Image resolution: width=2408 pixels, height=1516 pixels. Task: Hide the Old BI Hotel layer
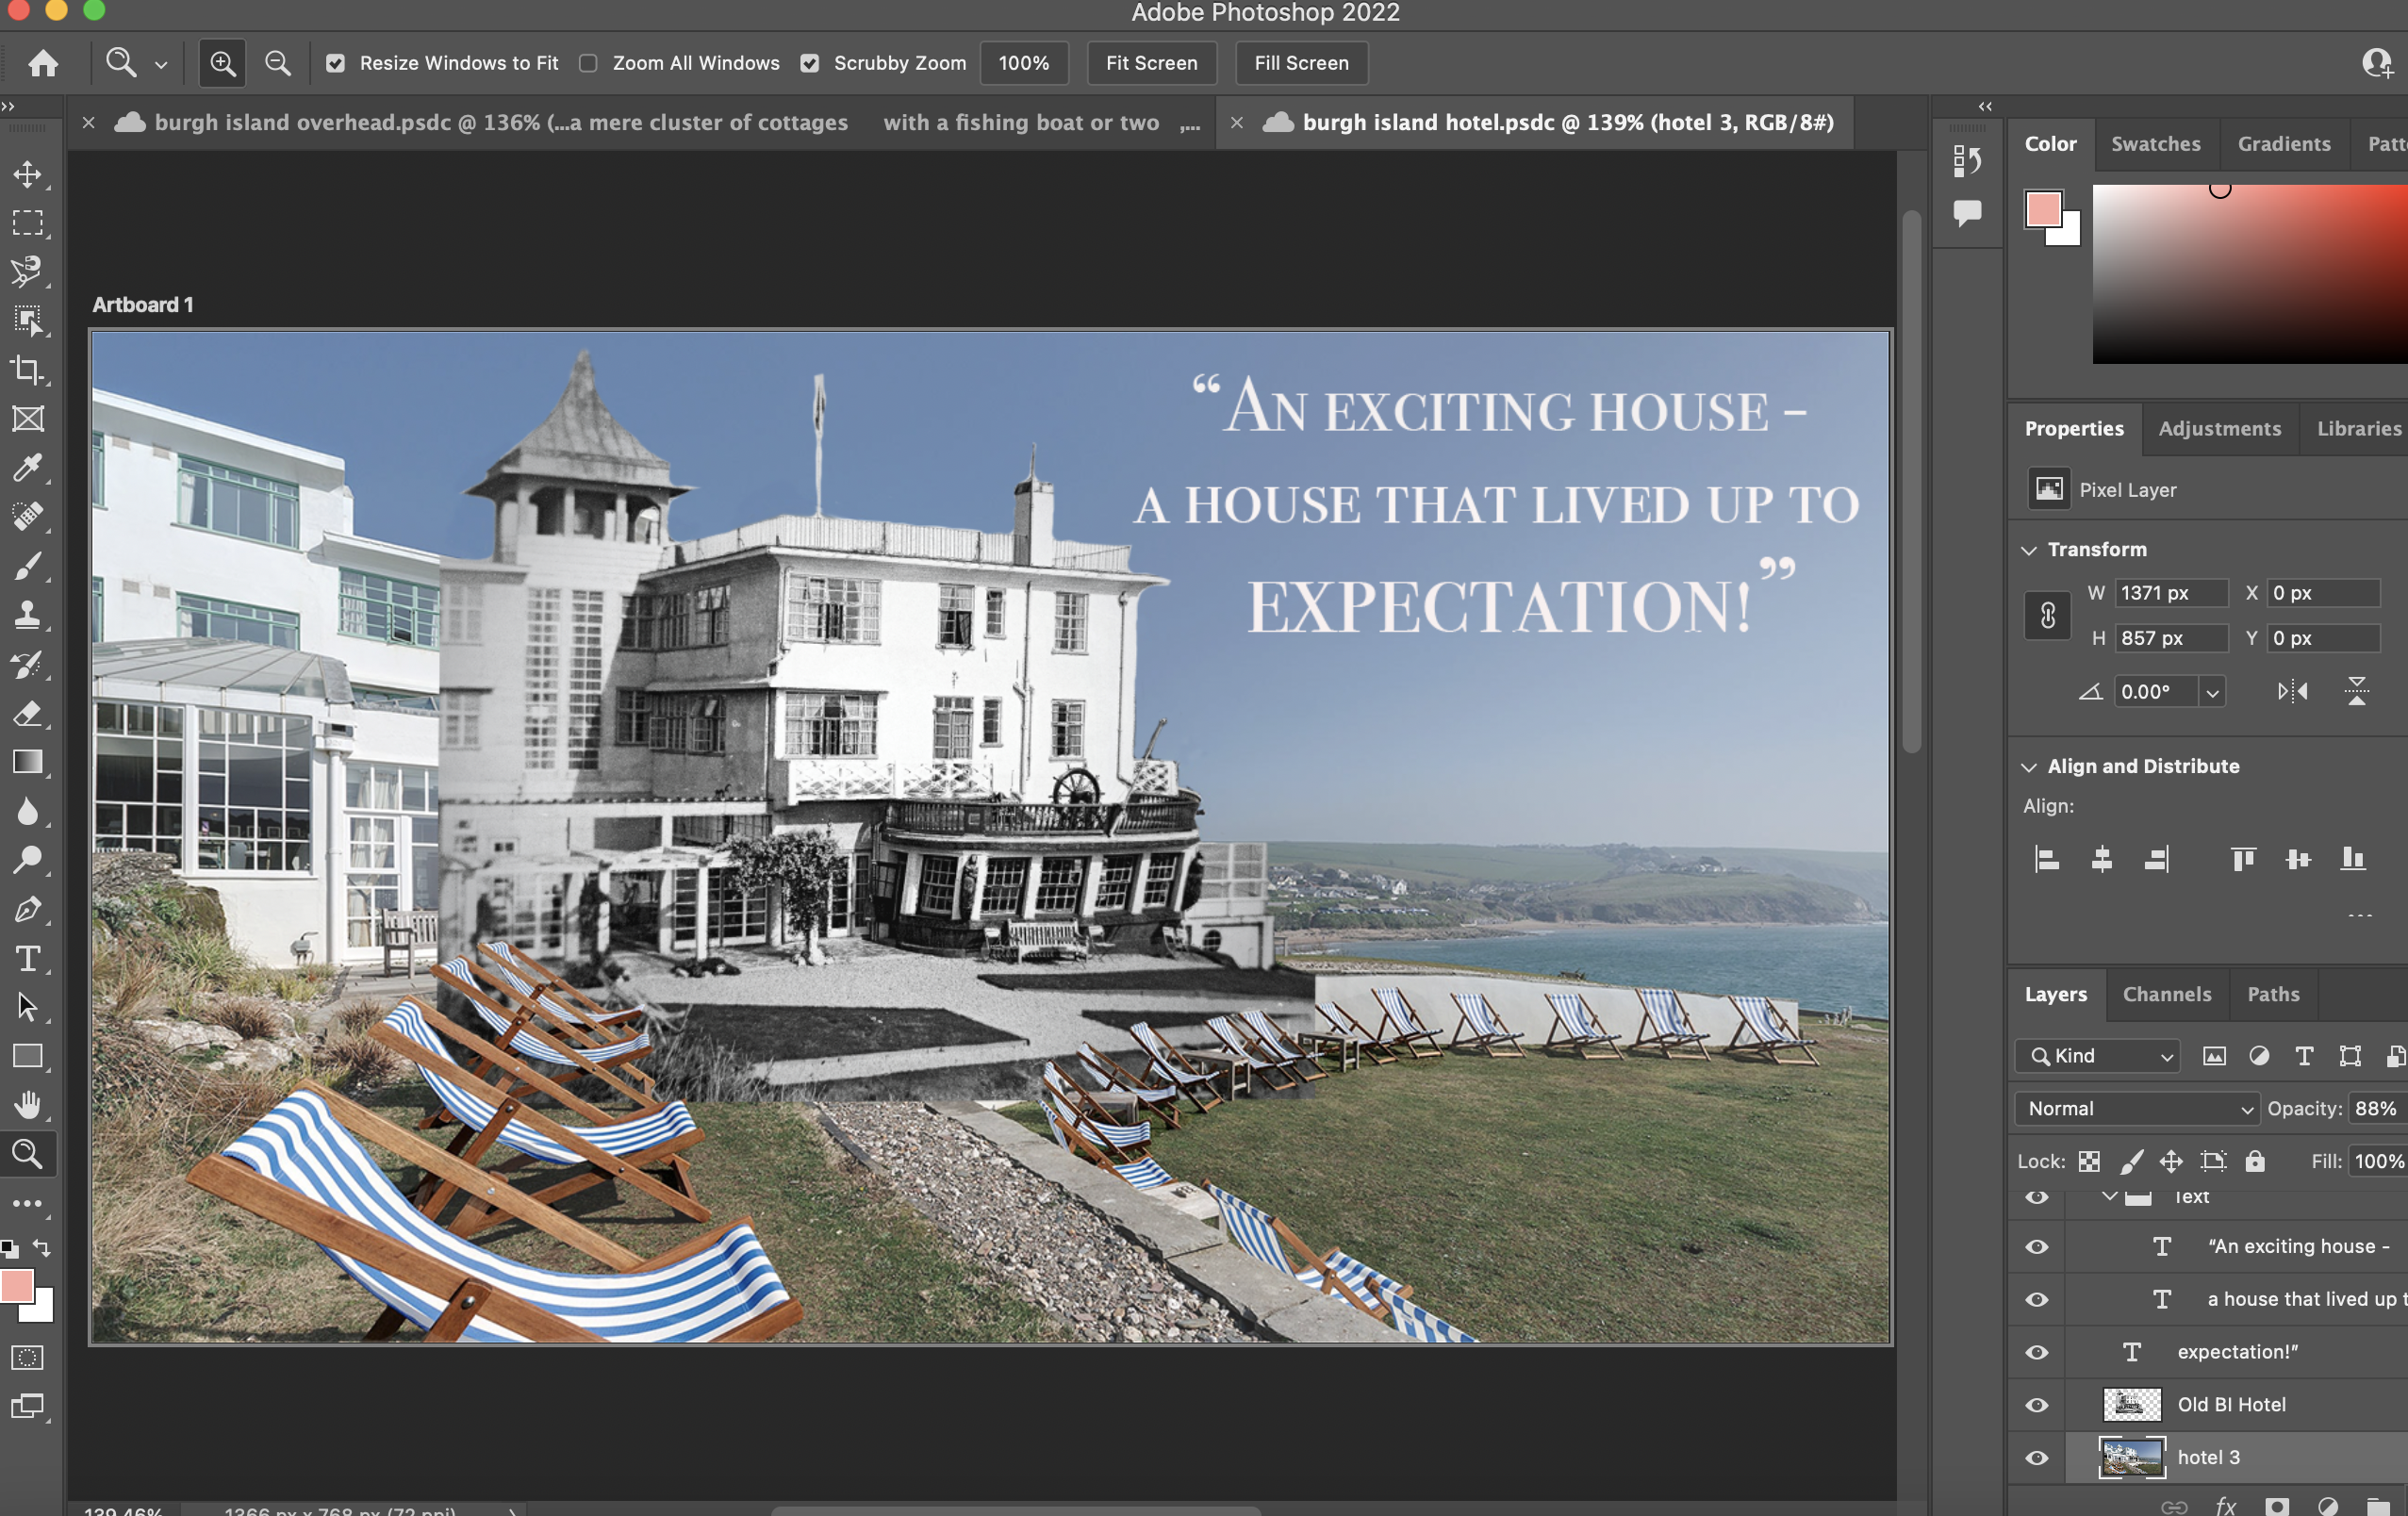tap(2037, 1405)
